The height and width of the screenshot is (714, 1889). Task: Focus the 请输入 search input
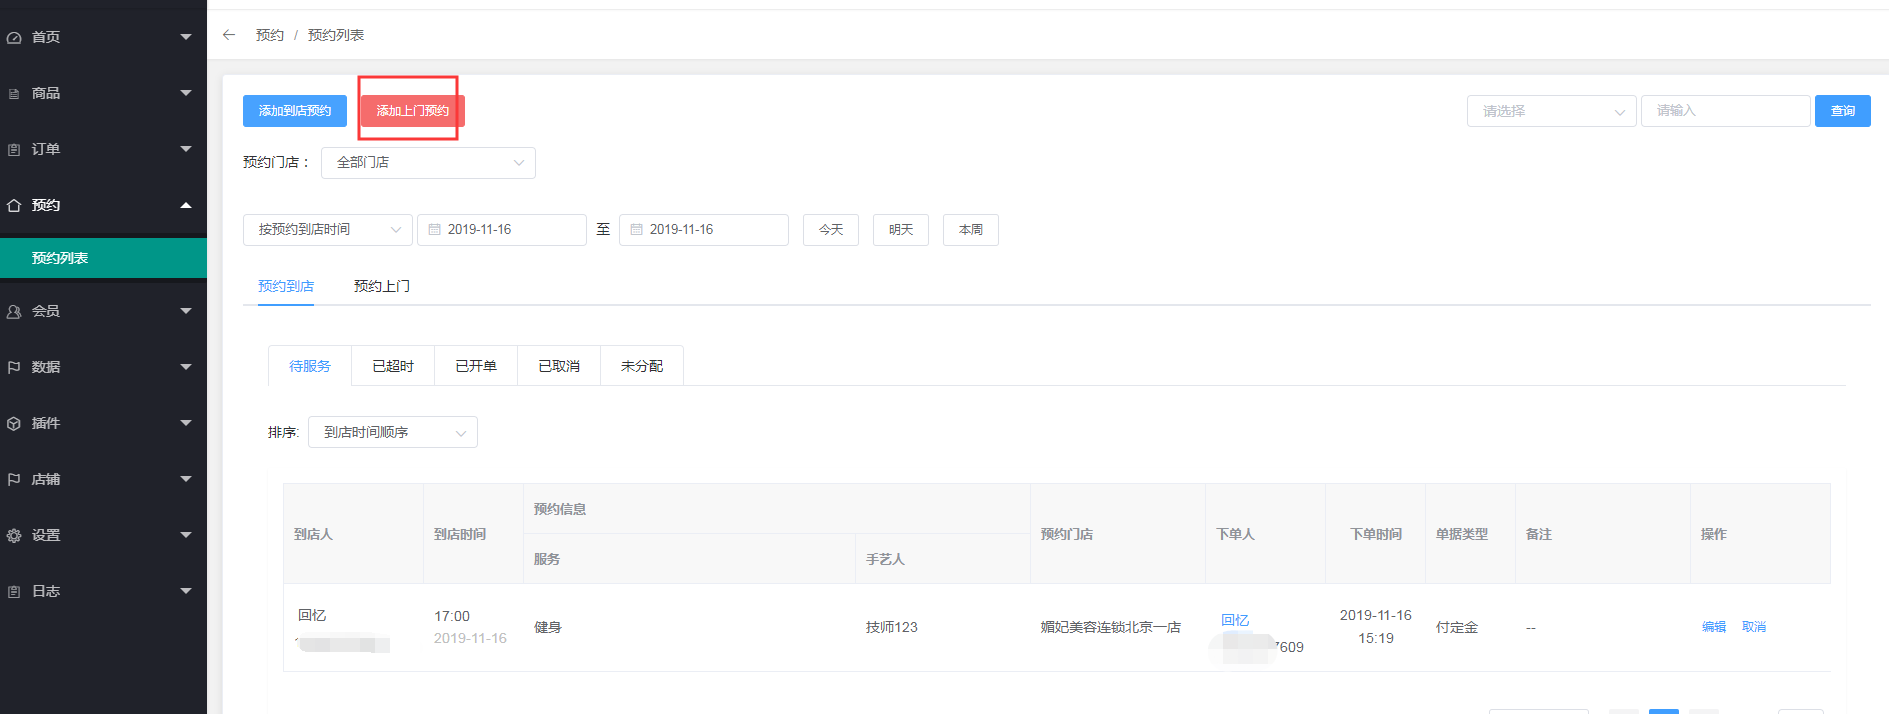click(x=1726, y=111)
